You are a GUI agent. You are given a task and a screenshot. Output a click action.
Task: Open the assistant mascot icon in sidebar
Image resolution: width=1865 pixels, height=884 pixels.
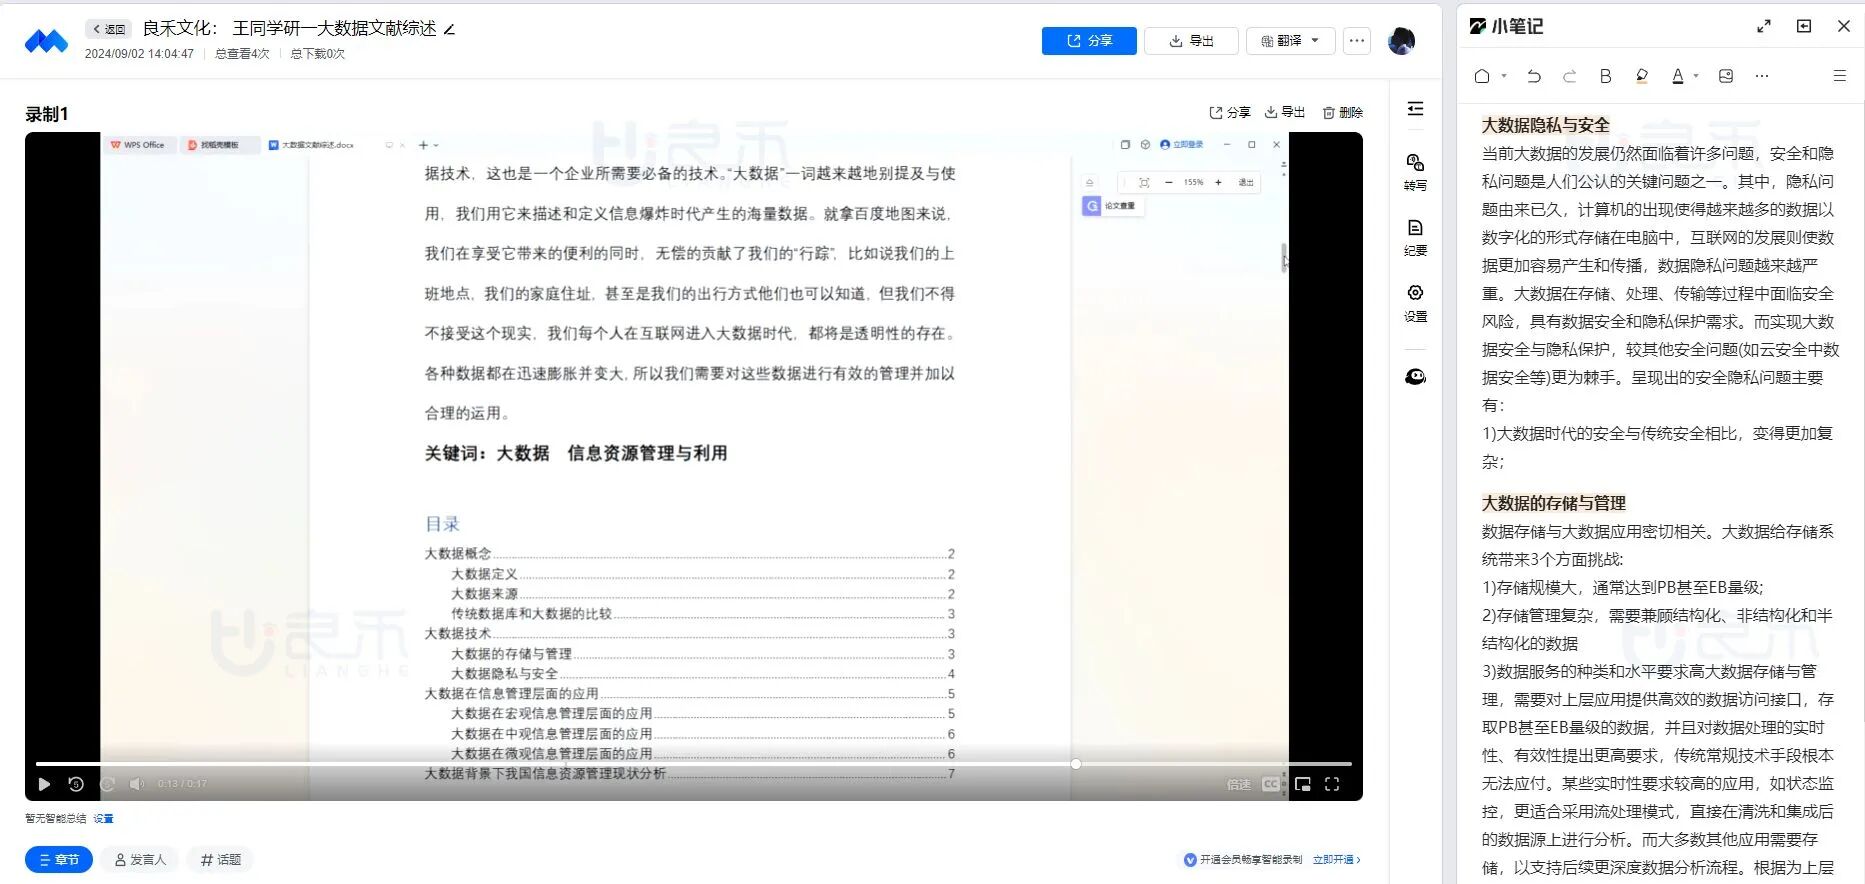pos(1415,377)
